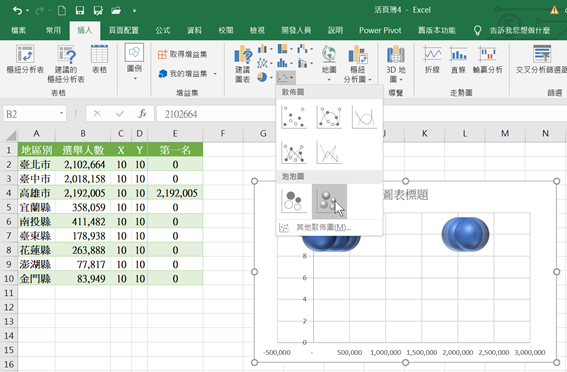Open the File (檔案) tab
The width and height of the screenshot is (567, 372).
pos(18,30)
